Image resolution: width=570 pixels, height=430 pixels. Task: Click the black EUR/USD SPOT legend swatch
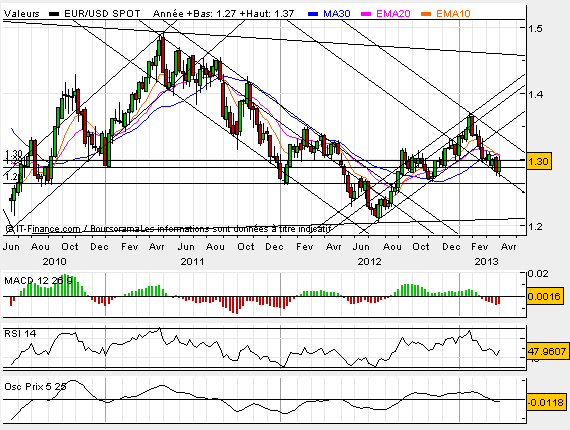[54, 14]
